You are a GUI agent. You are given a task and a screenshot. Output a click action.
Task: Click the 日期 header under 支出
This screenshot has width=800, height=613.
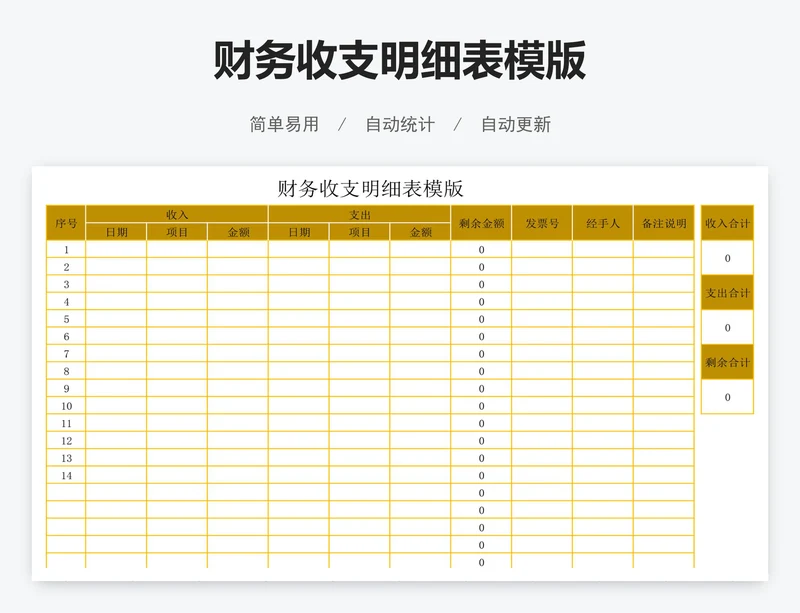(299, 232)
